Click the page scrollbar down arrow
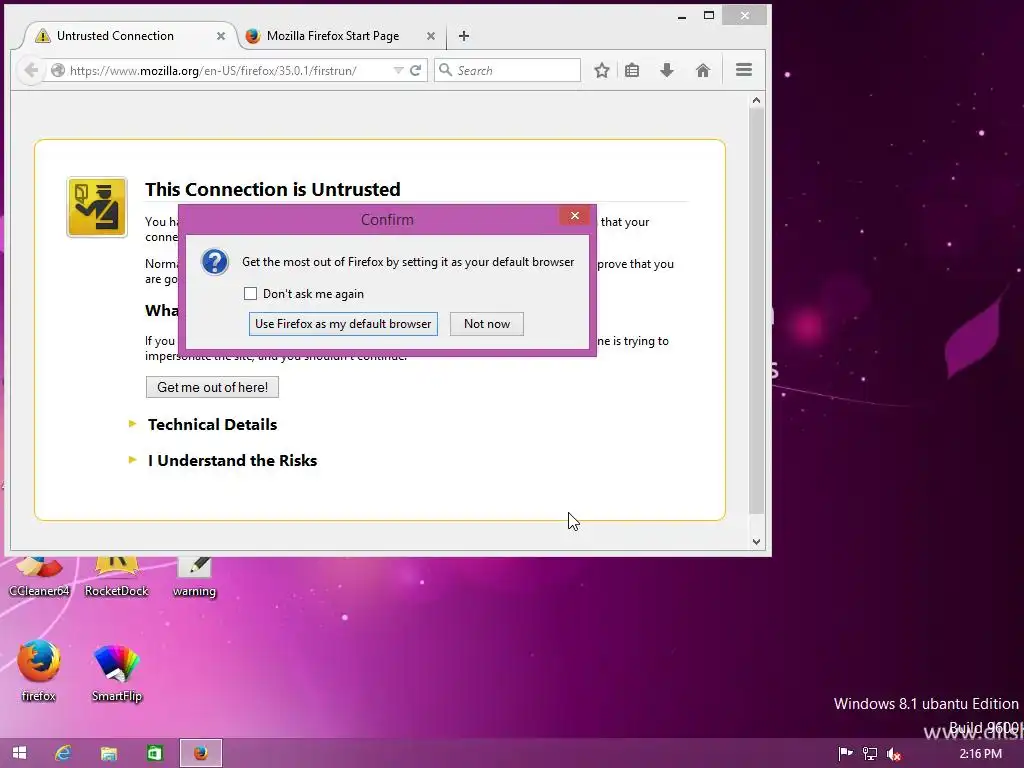 [756, 541]
